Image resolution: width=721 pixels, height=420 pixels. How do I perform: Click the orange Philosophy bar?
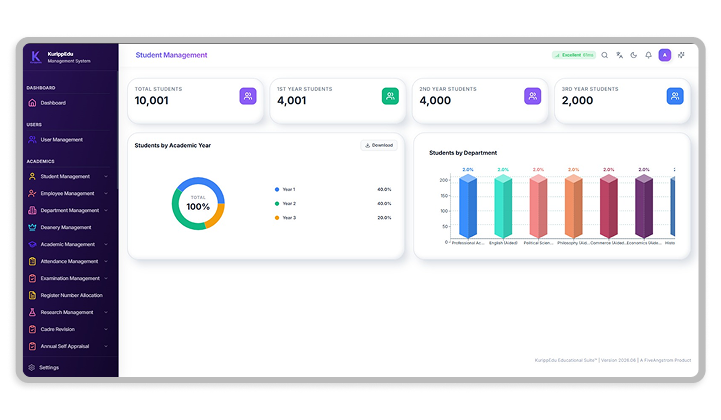(573, 207)
